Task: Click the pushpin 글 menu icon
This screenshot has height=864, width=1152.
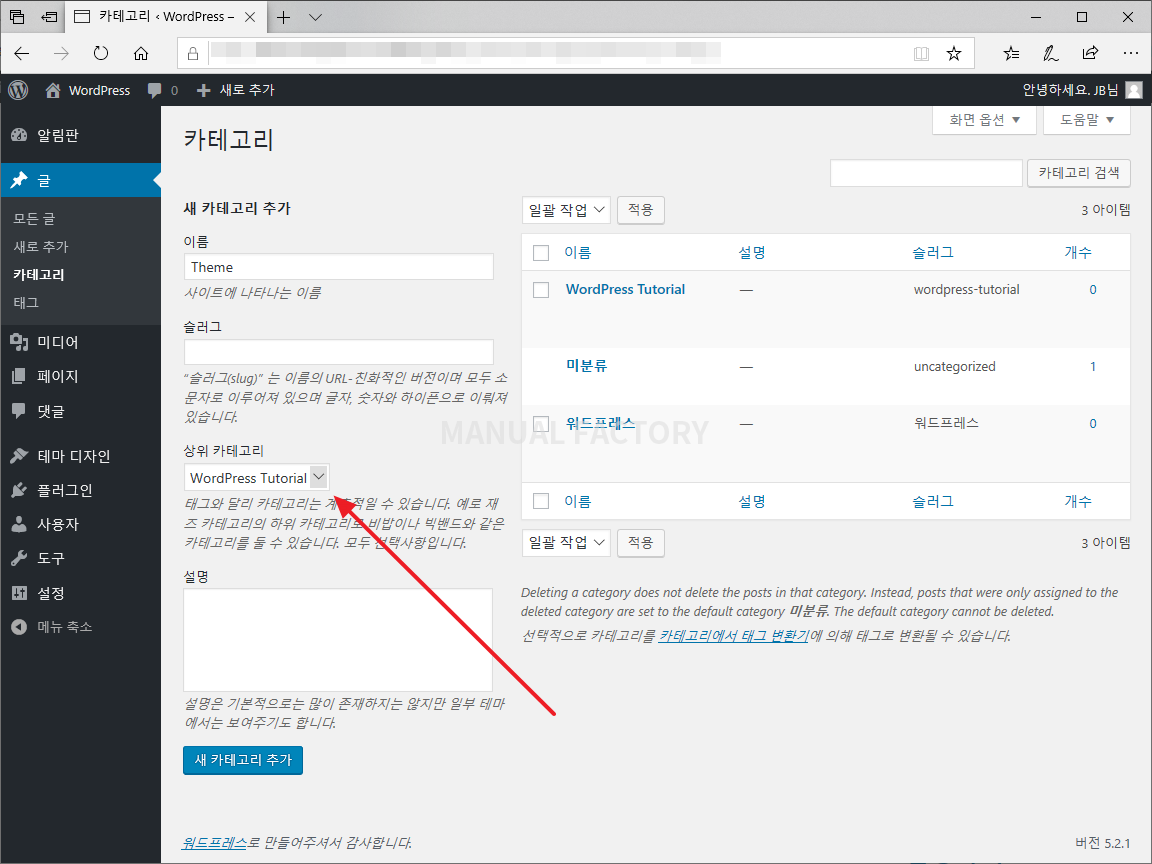Action: coord(19,180)
